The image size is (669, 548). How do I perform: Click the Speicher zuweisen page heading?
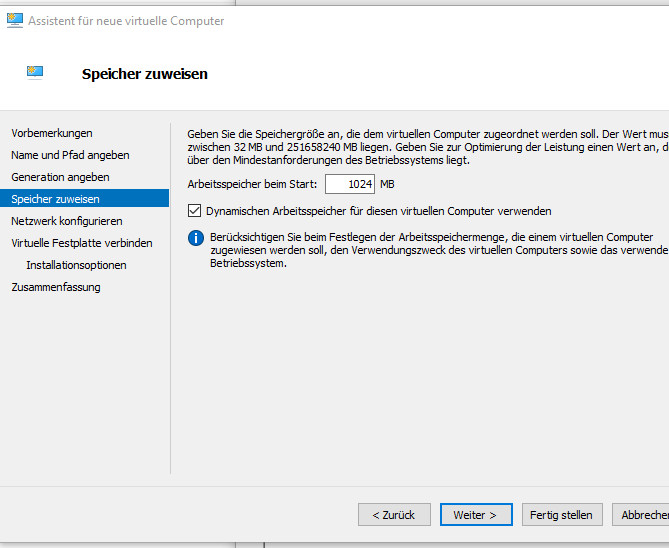(144, 74)
